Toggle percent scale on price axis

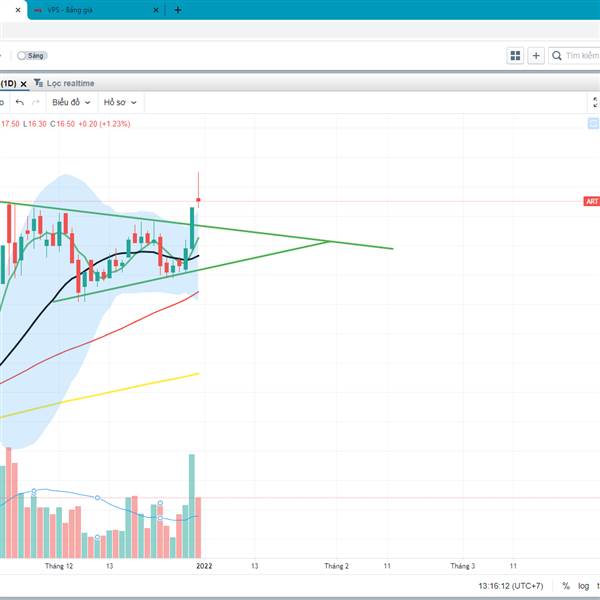coord(566,585)
